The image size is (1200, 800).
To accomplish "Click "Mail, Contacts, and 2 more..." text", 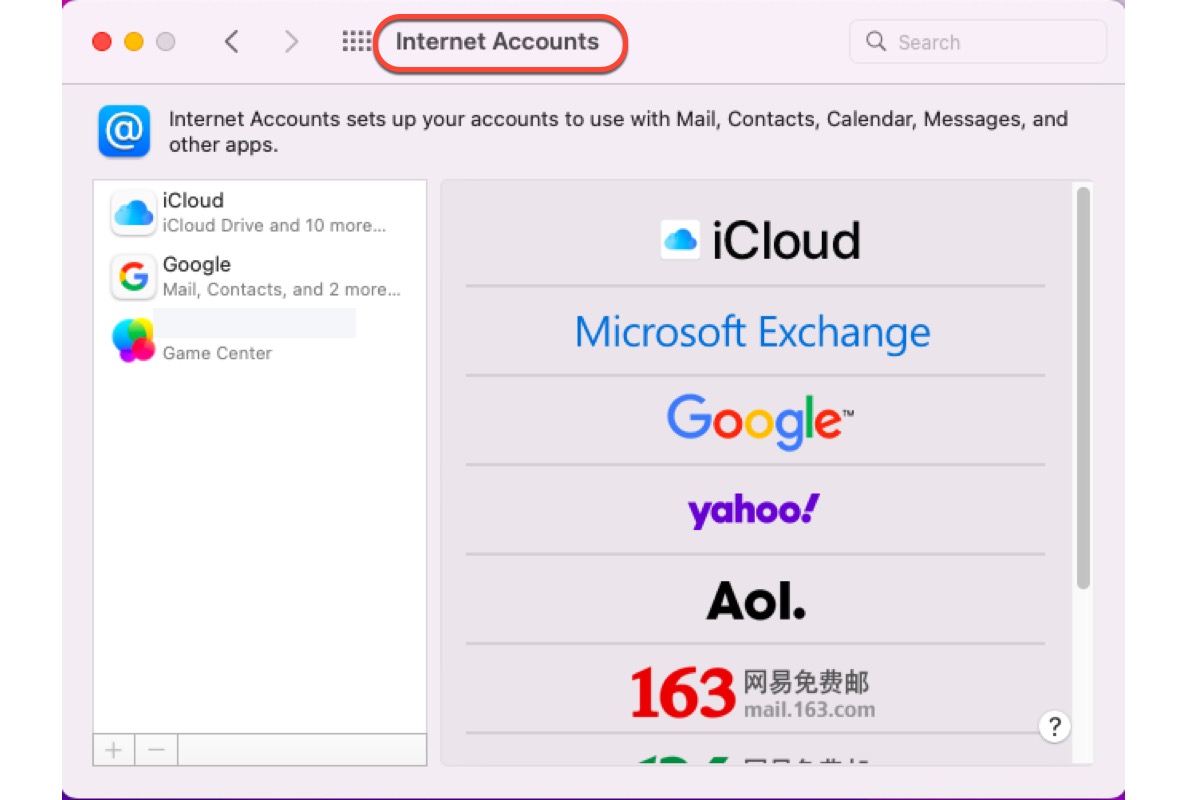I will (x=281, y=290).
